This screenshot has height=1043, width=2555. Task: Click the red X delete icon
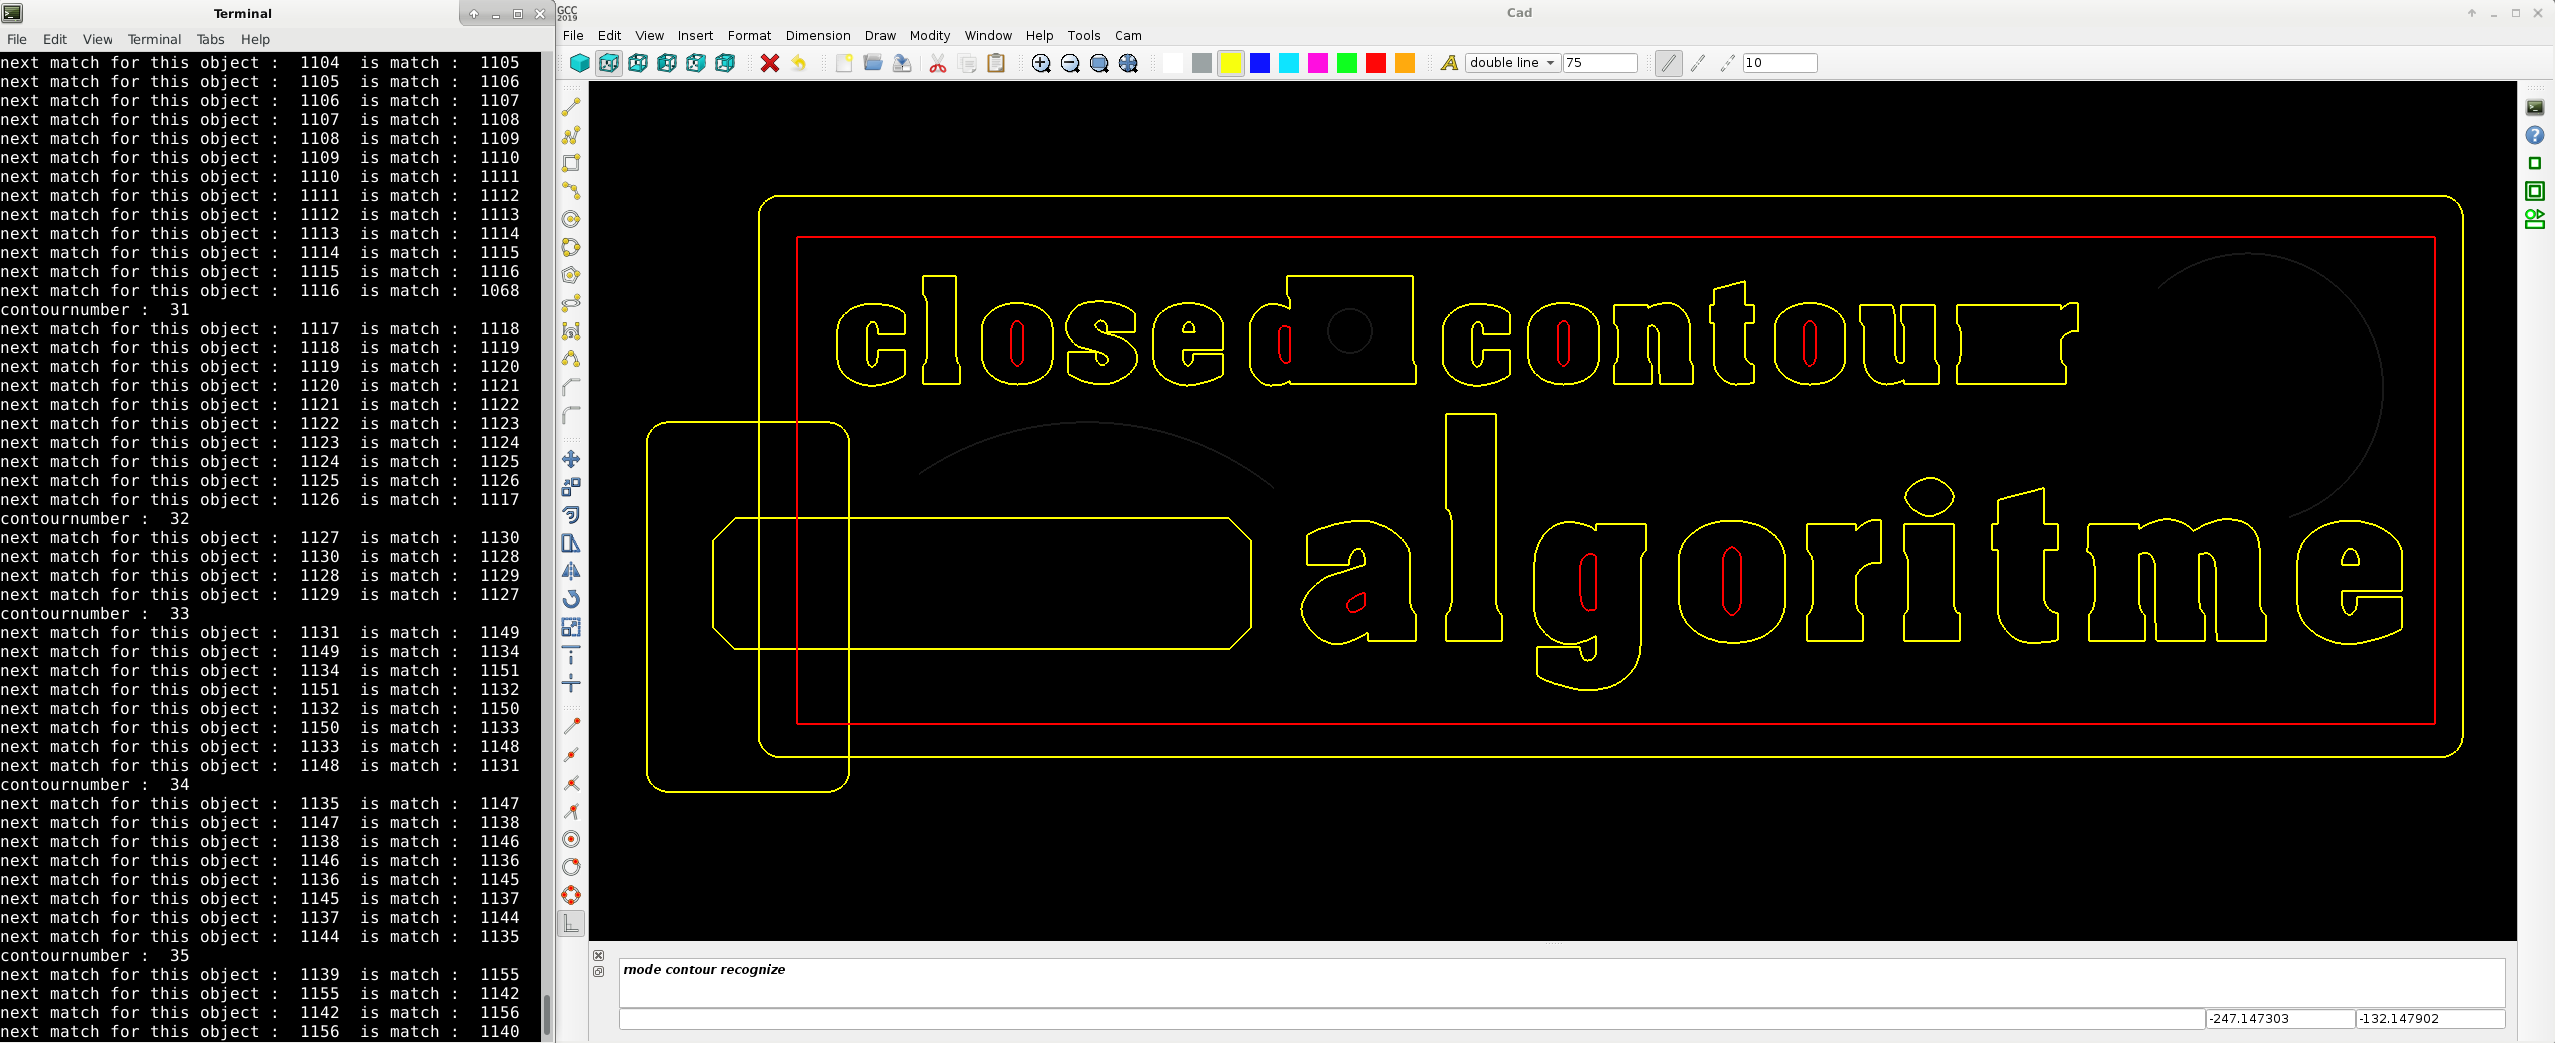point(770,63)
